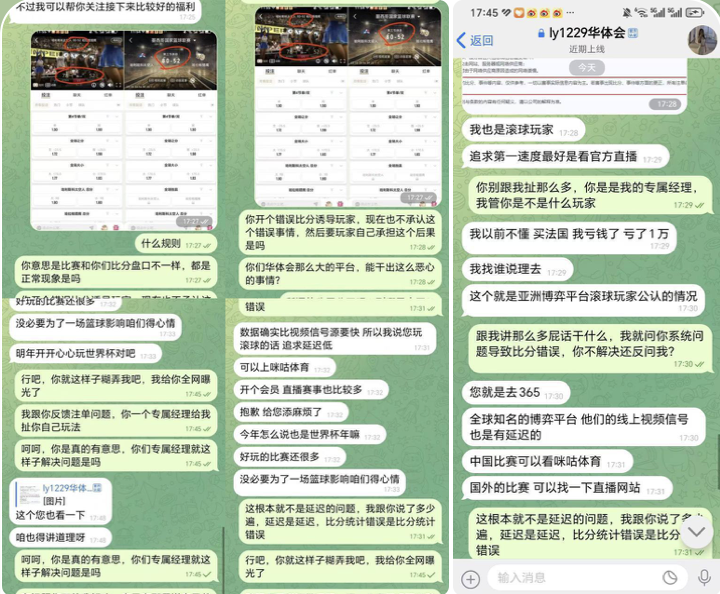Tap the back arrow labeled 返回
This screenshot has width=720, height=594.
click(474, 40)
